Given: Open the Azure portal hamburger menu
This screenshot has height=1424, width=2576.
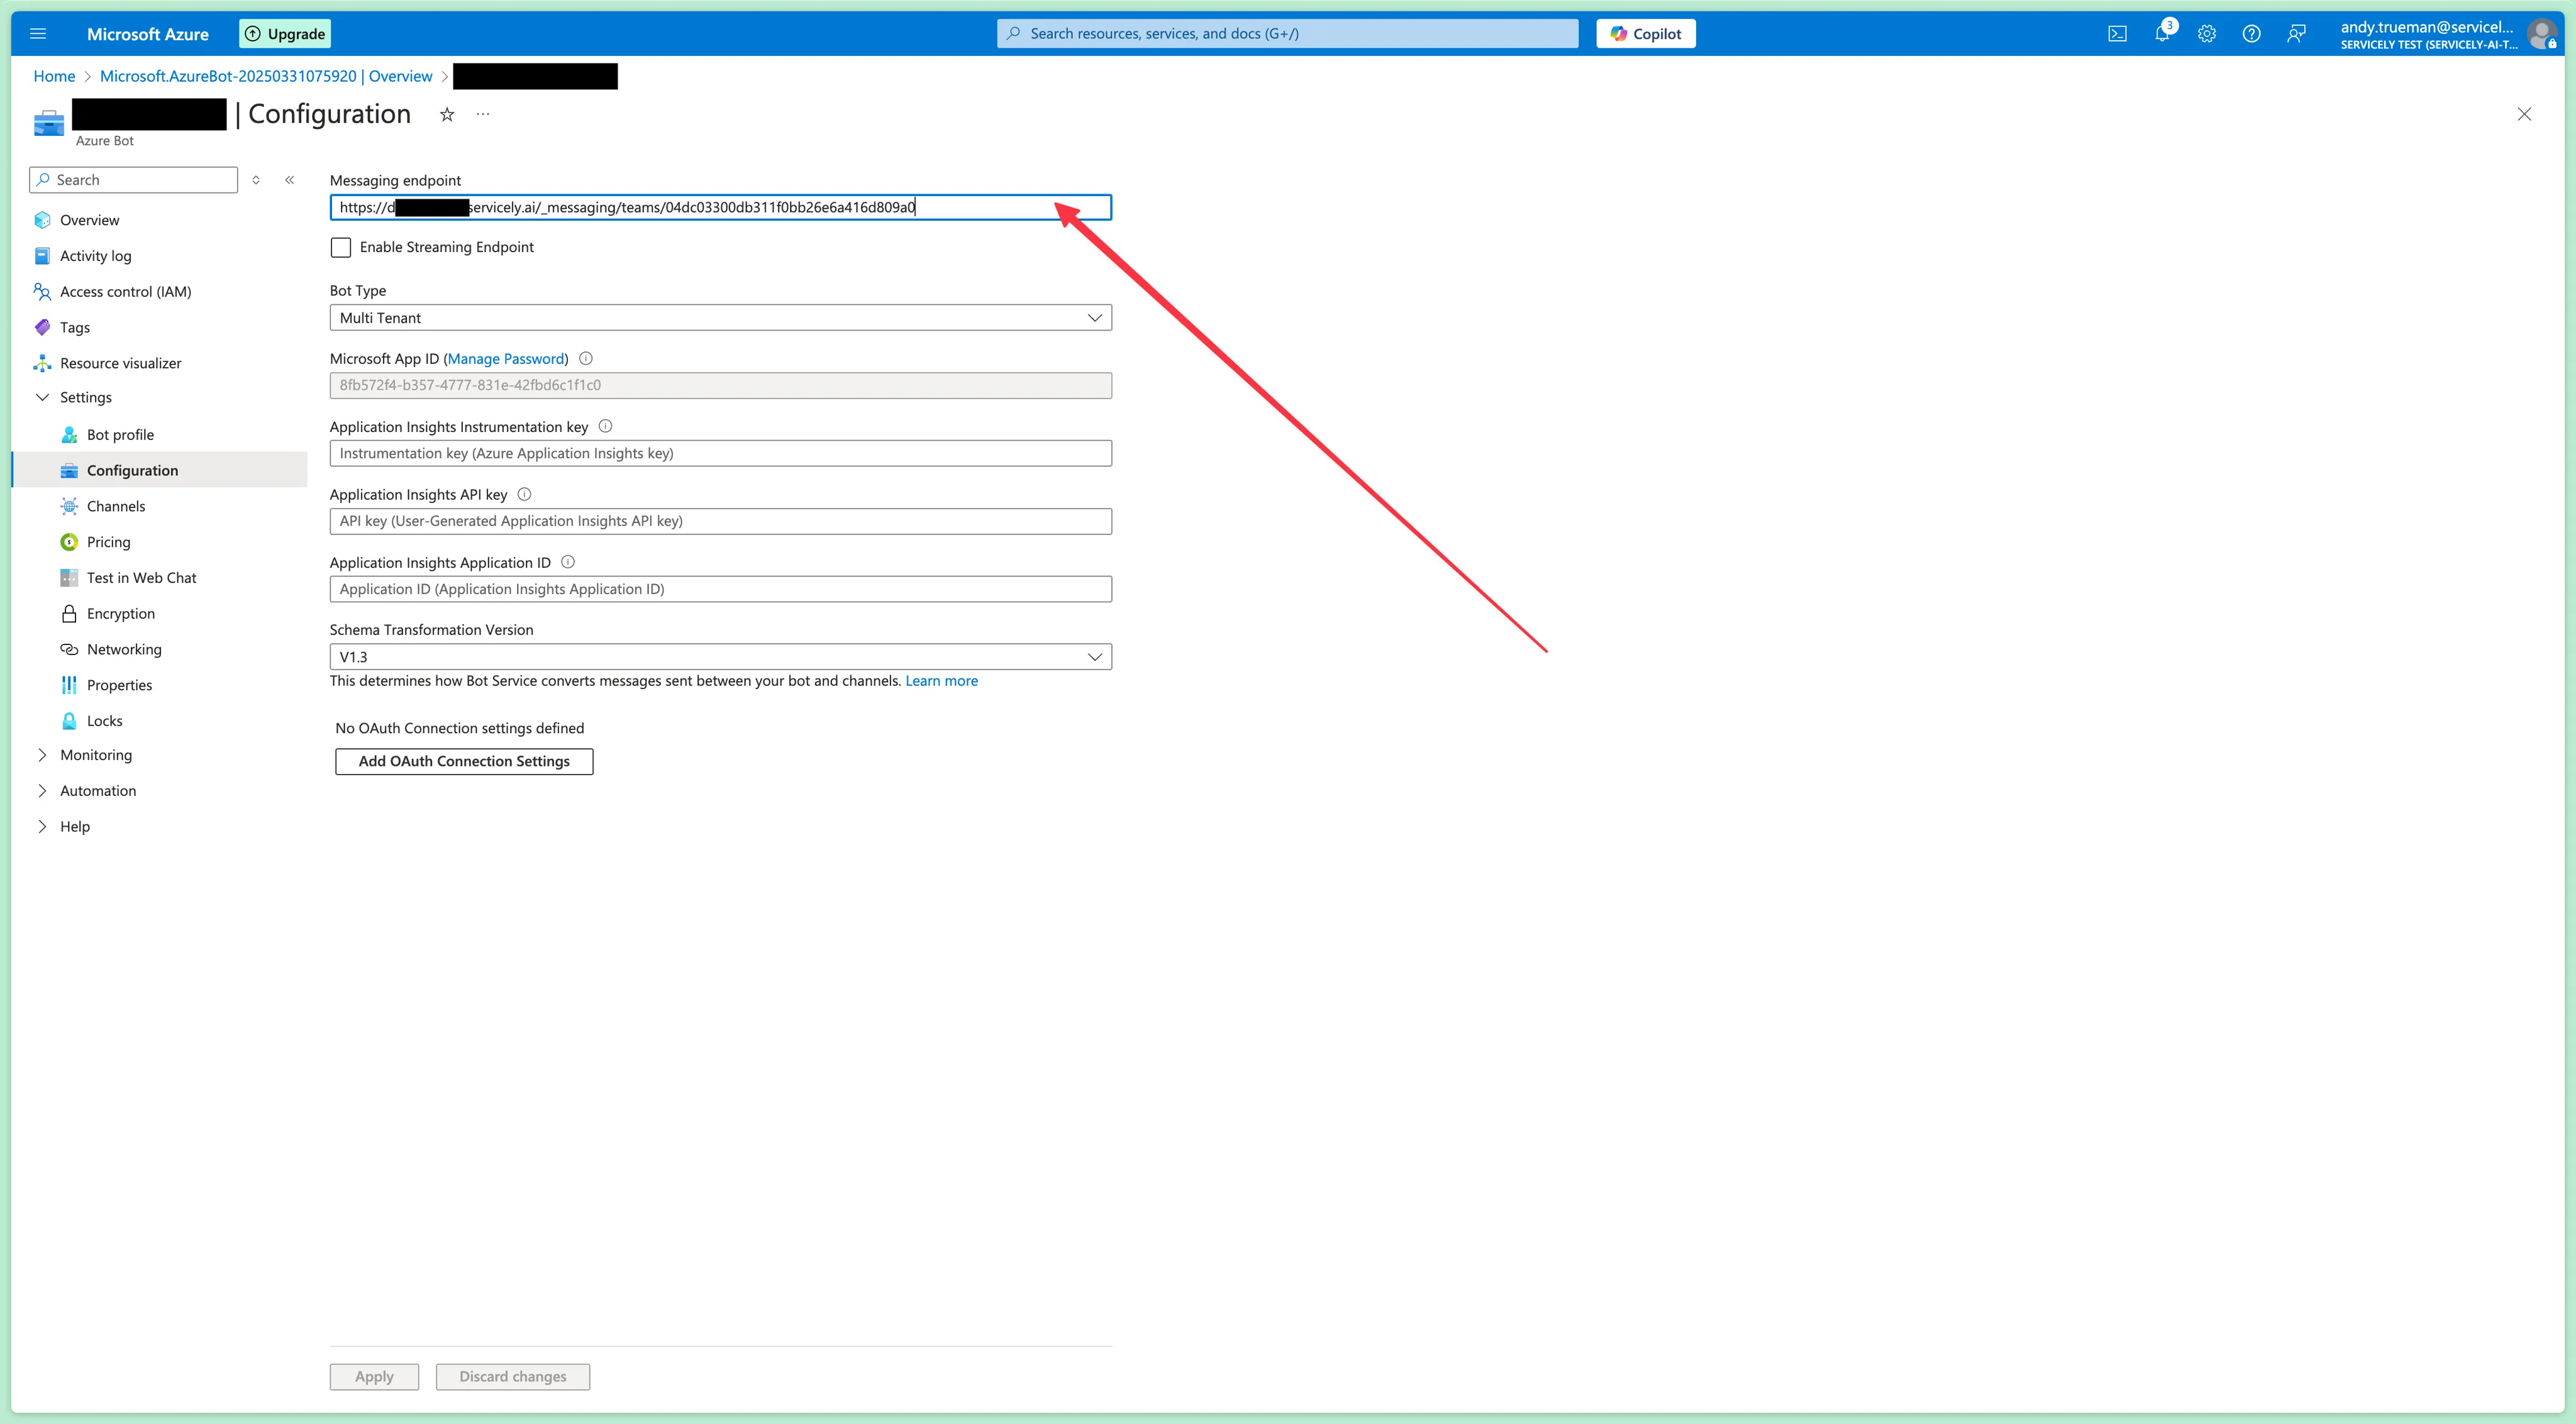Looking at the screenshot, I should (x=38, y=33).
